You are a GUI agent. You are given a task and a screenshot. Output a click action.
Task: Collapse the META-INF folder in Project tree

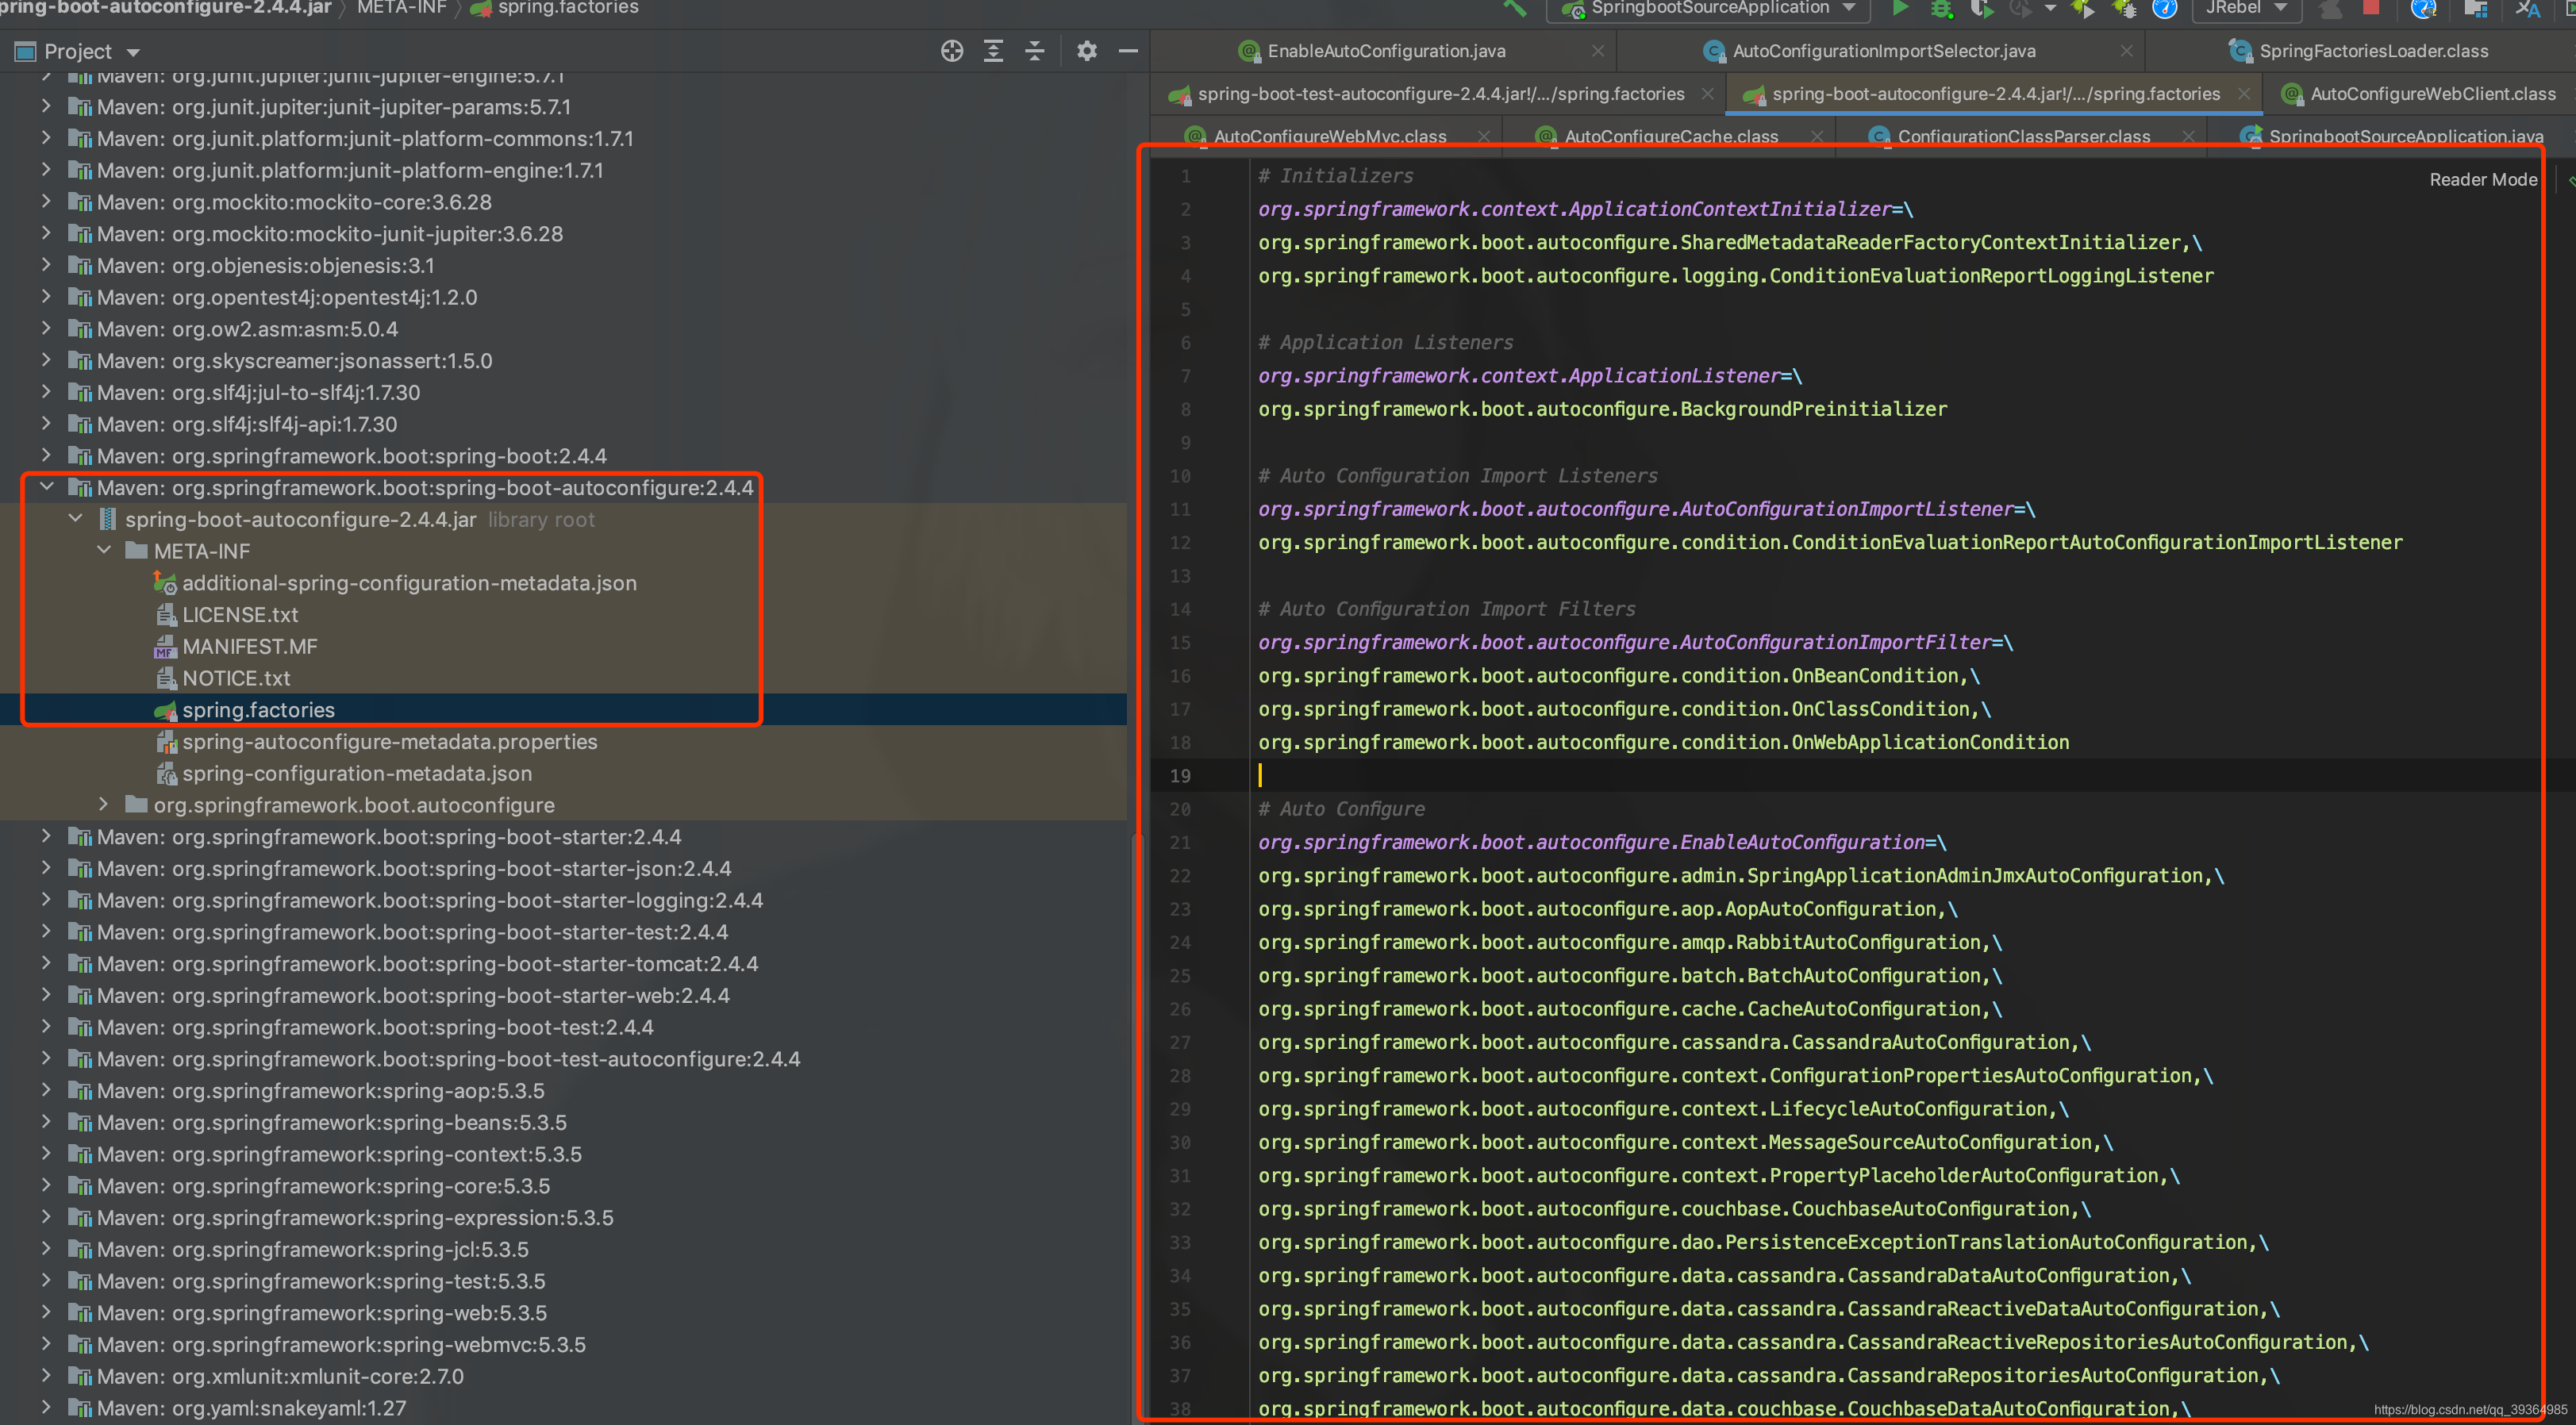pyautogui.click(x=104, y=550)
